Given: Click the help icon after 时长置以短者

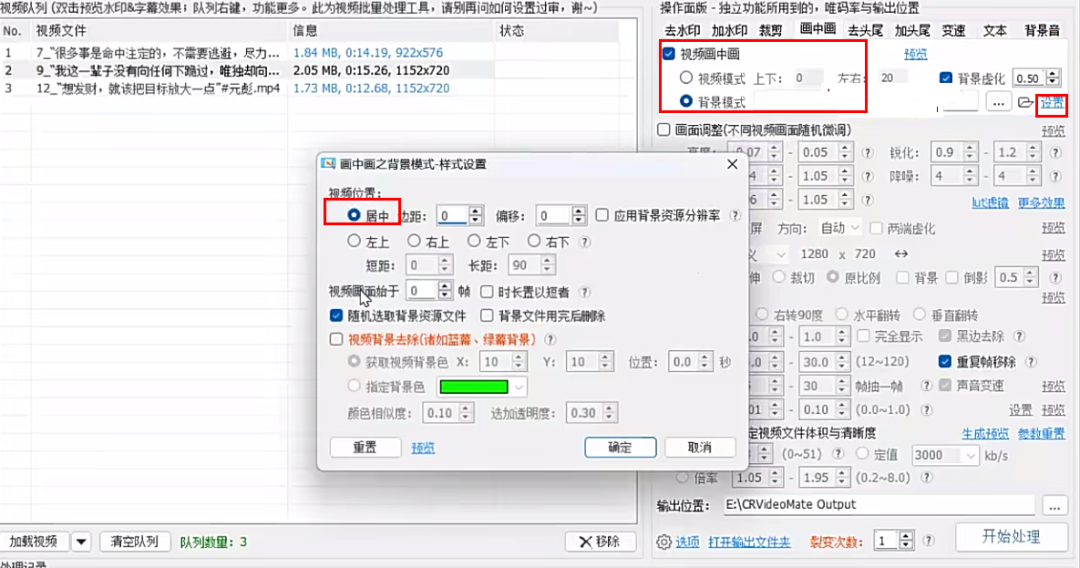Looking at the screenshot, I should tap(585, 292).
